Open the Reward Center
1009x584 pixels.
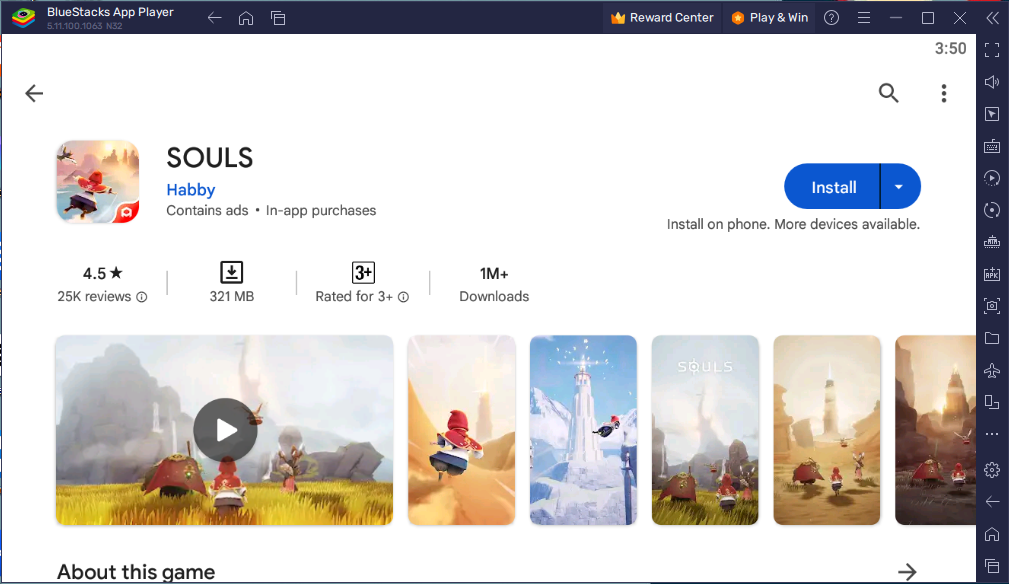click(x=662, y=18)
